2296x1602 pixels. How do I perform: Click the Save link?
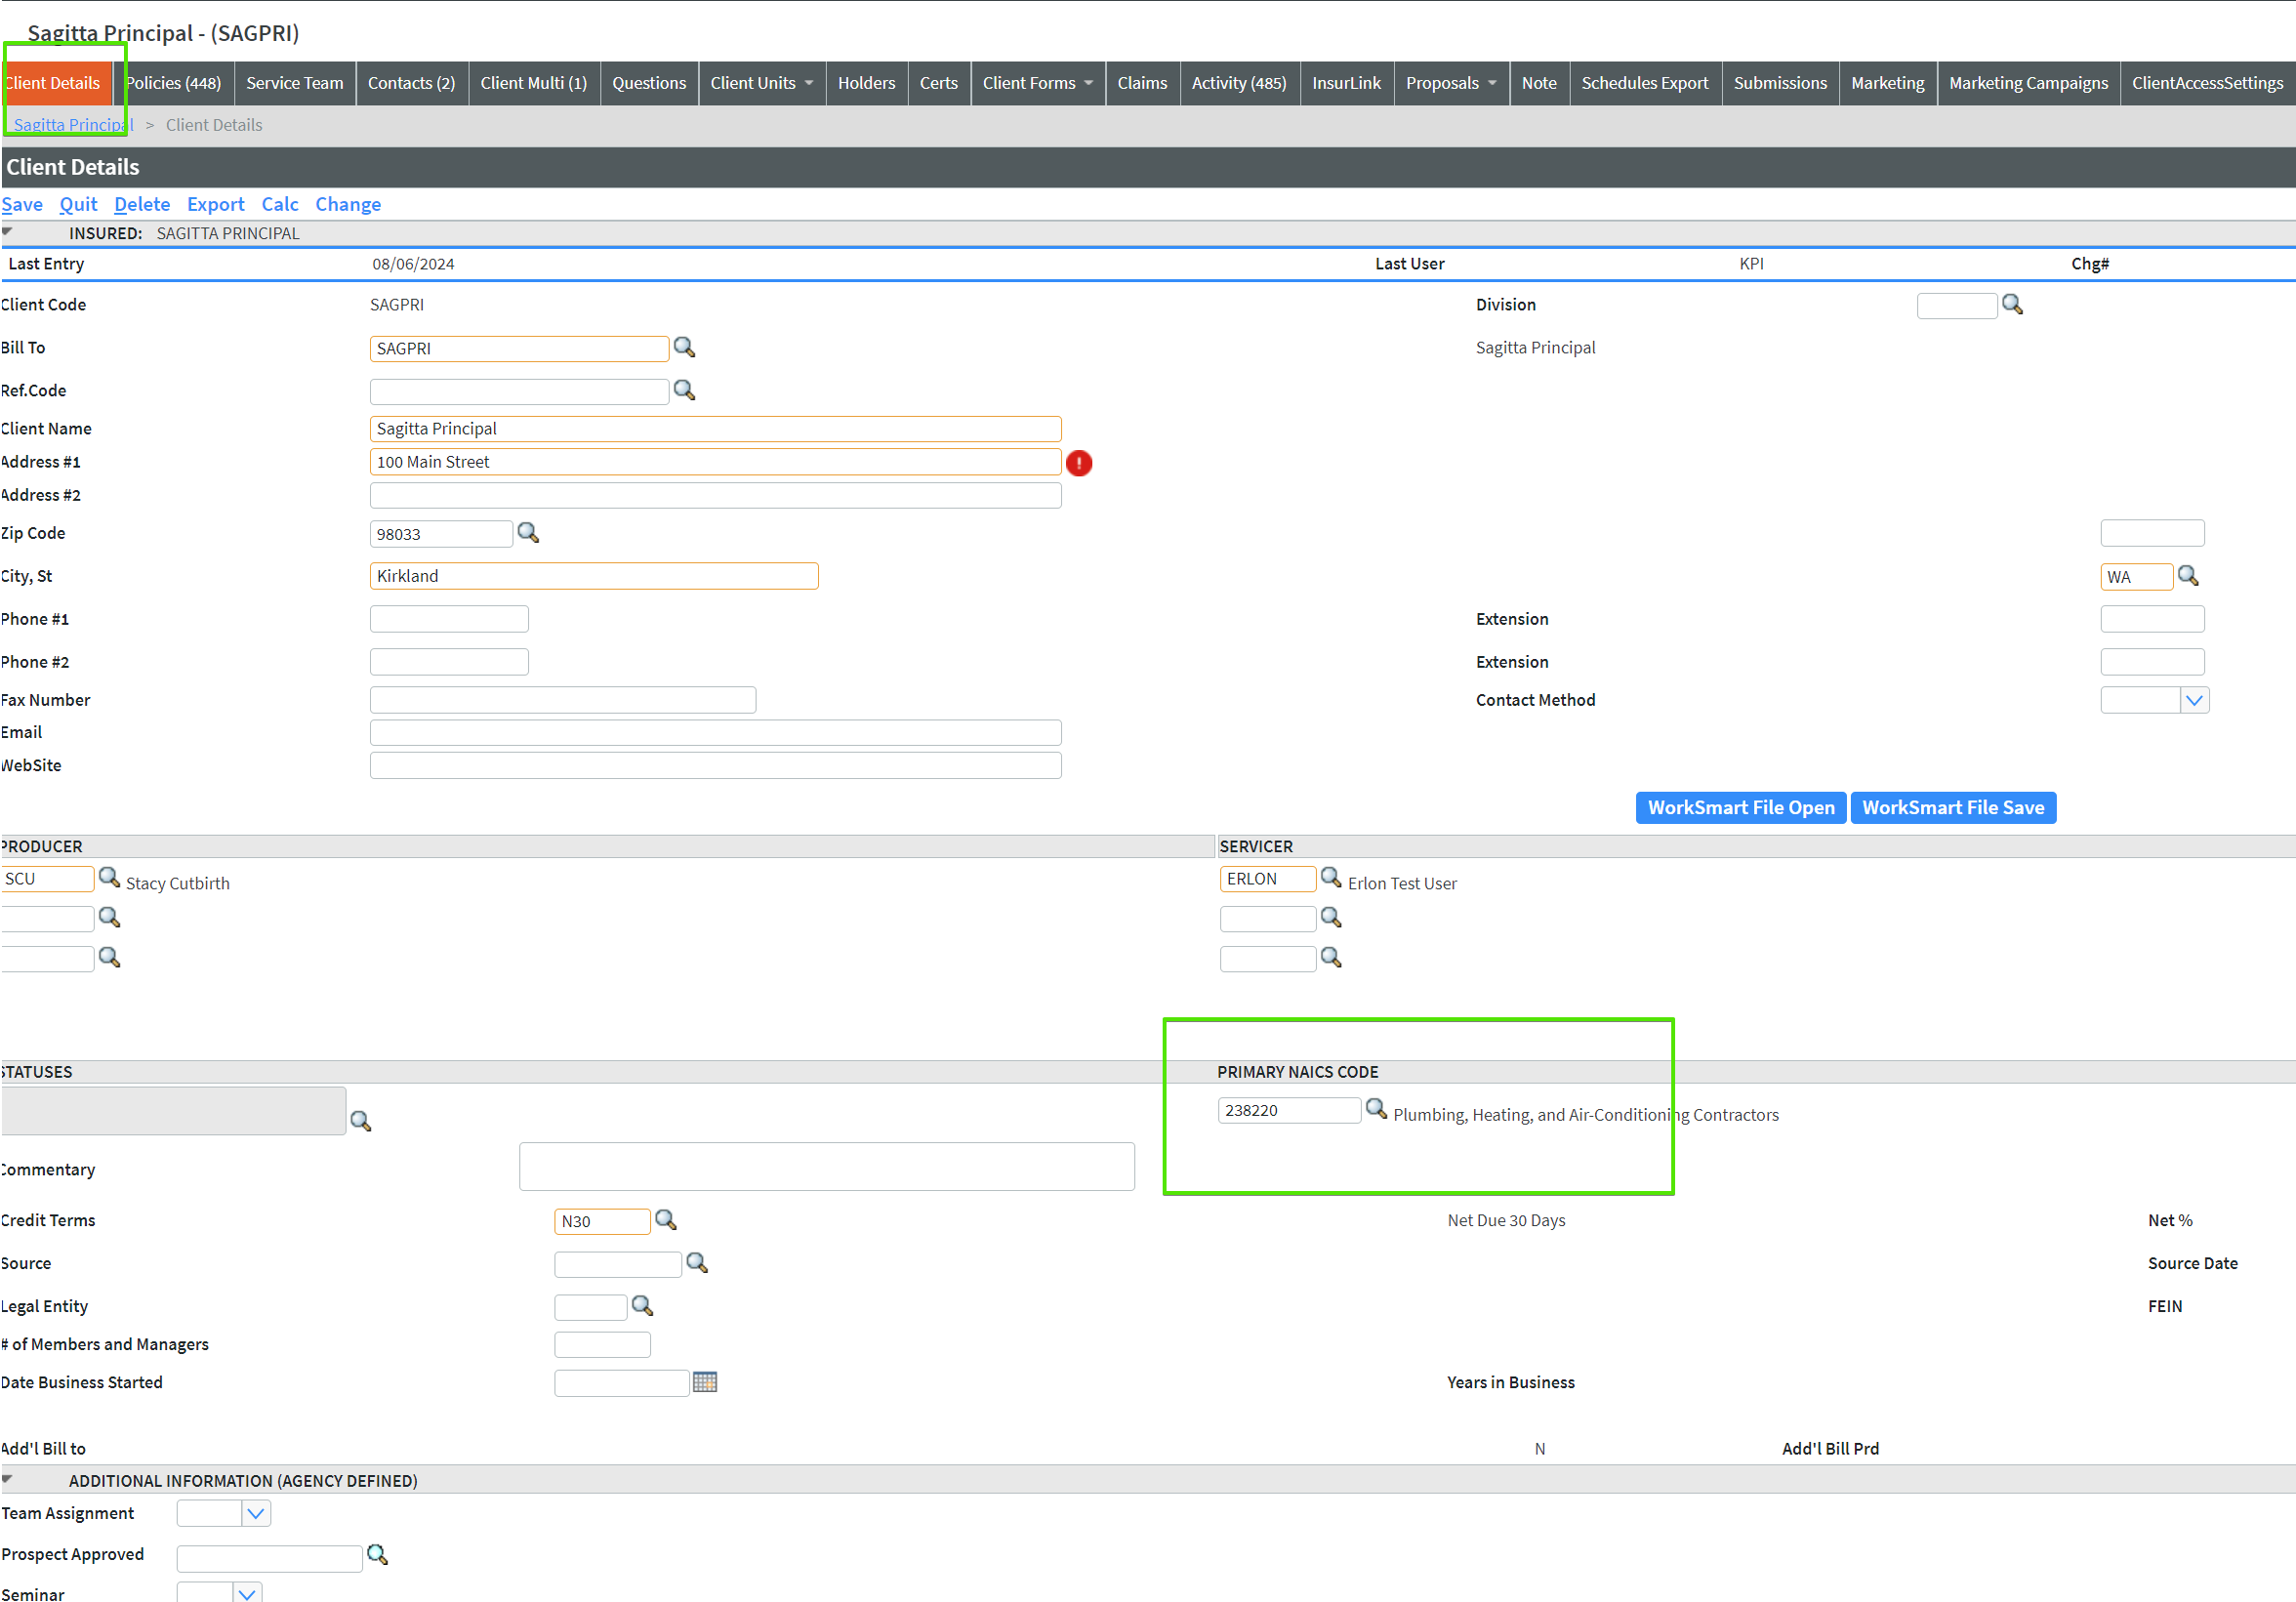[x=22, y=204]
